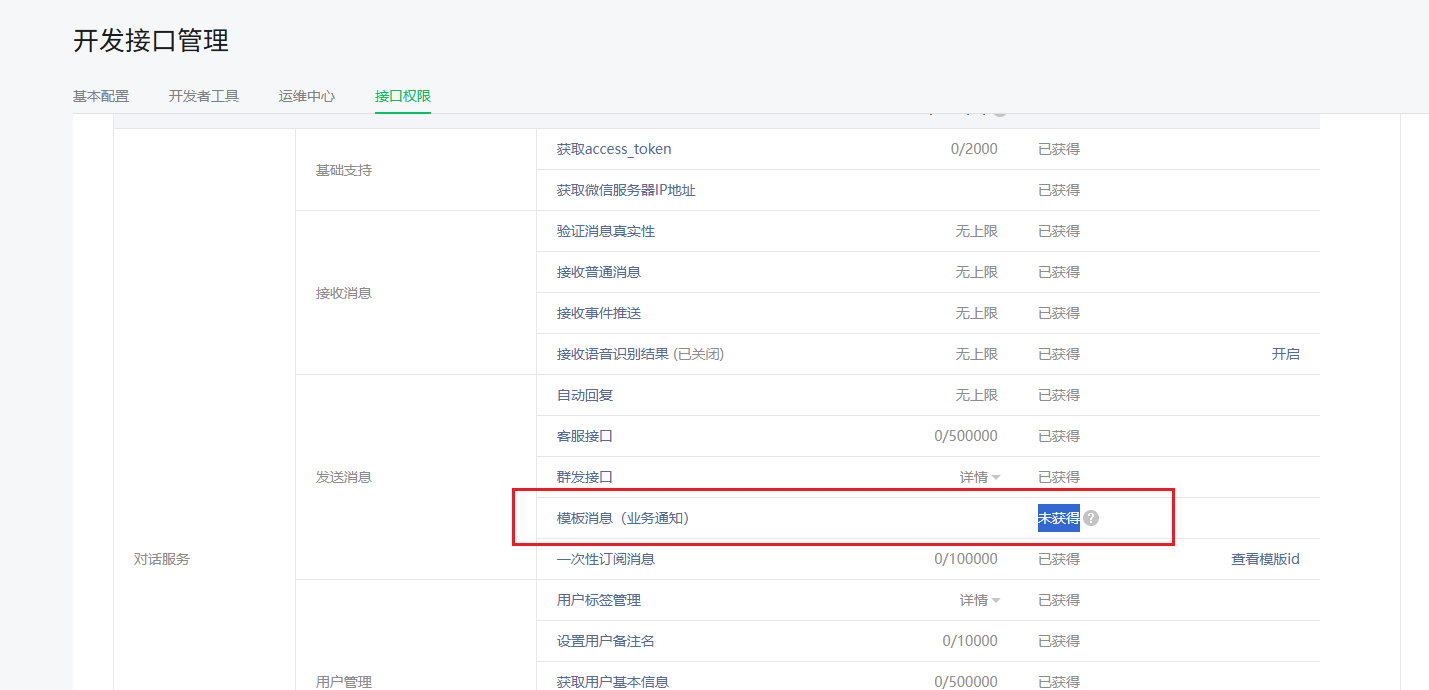Select the 接口权限 tab
The width and height of the screenshot is (1429, 690).
[x=403, y=96]
